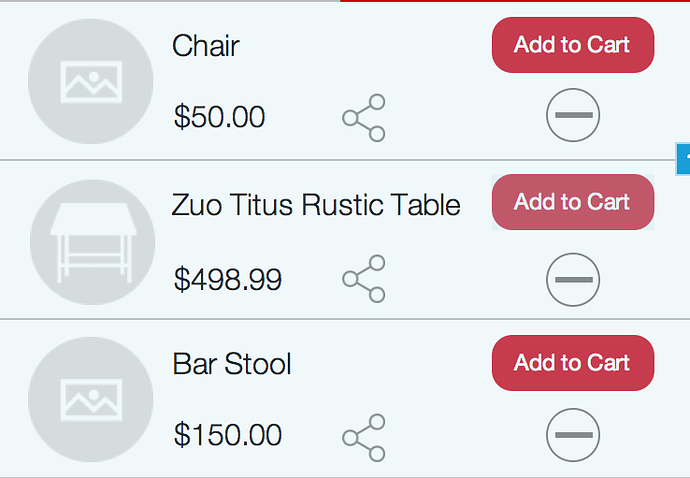Add the Chair to cart
Viewport: 690px width, 478px height.
tap(573, 45)
